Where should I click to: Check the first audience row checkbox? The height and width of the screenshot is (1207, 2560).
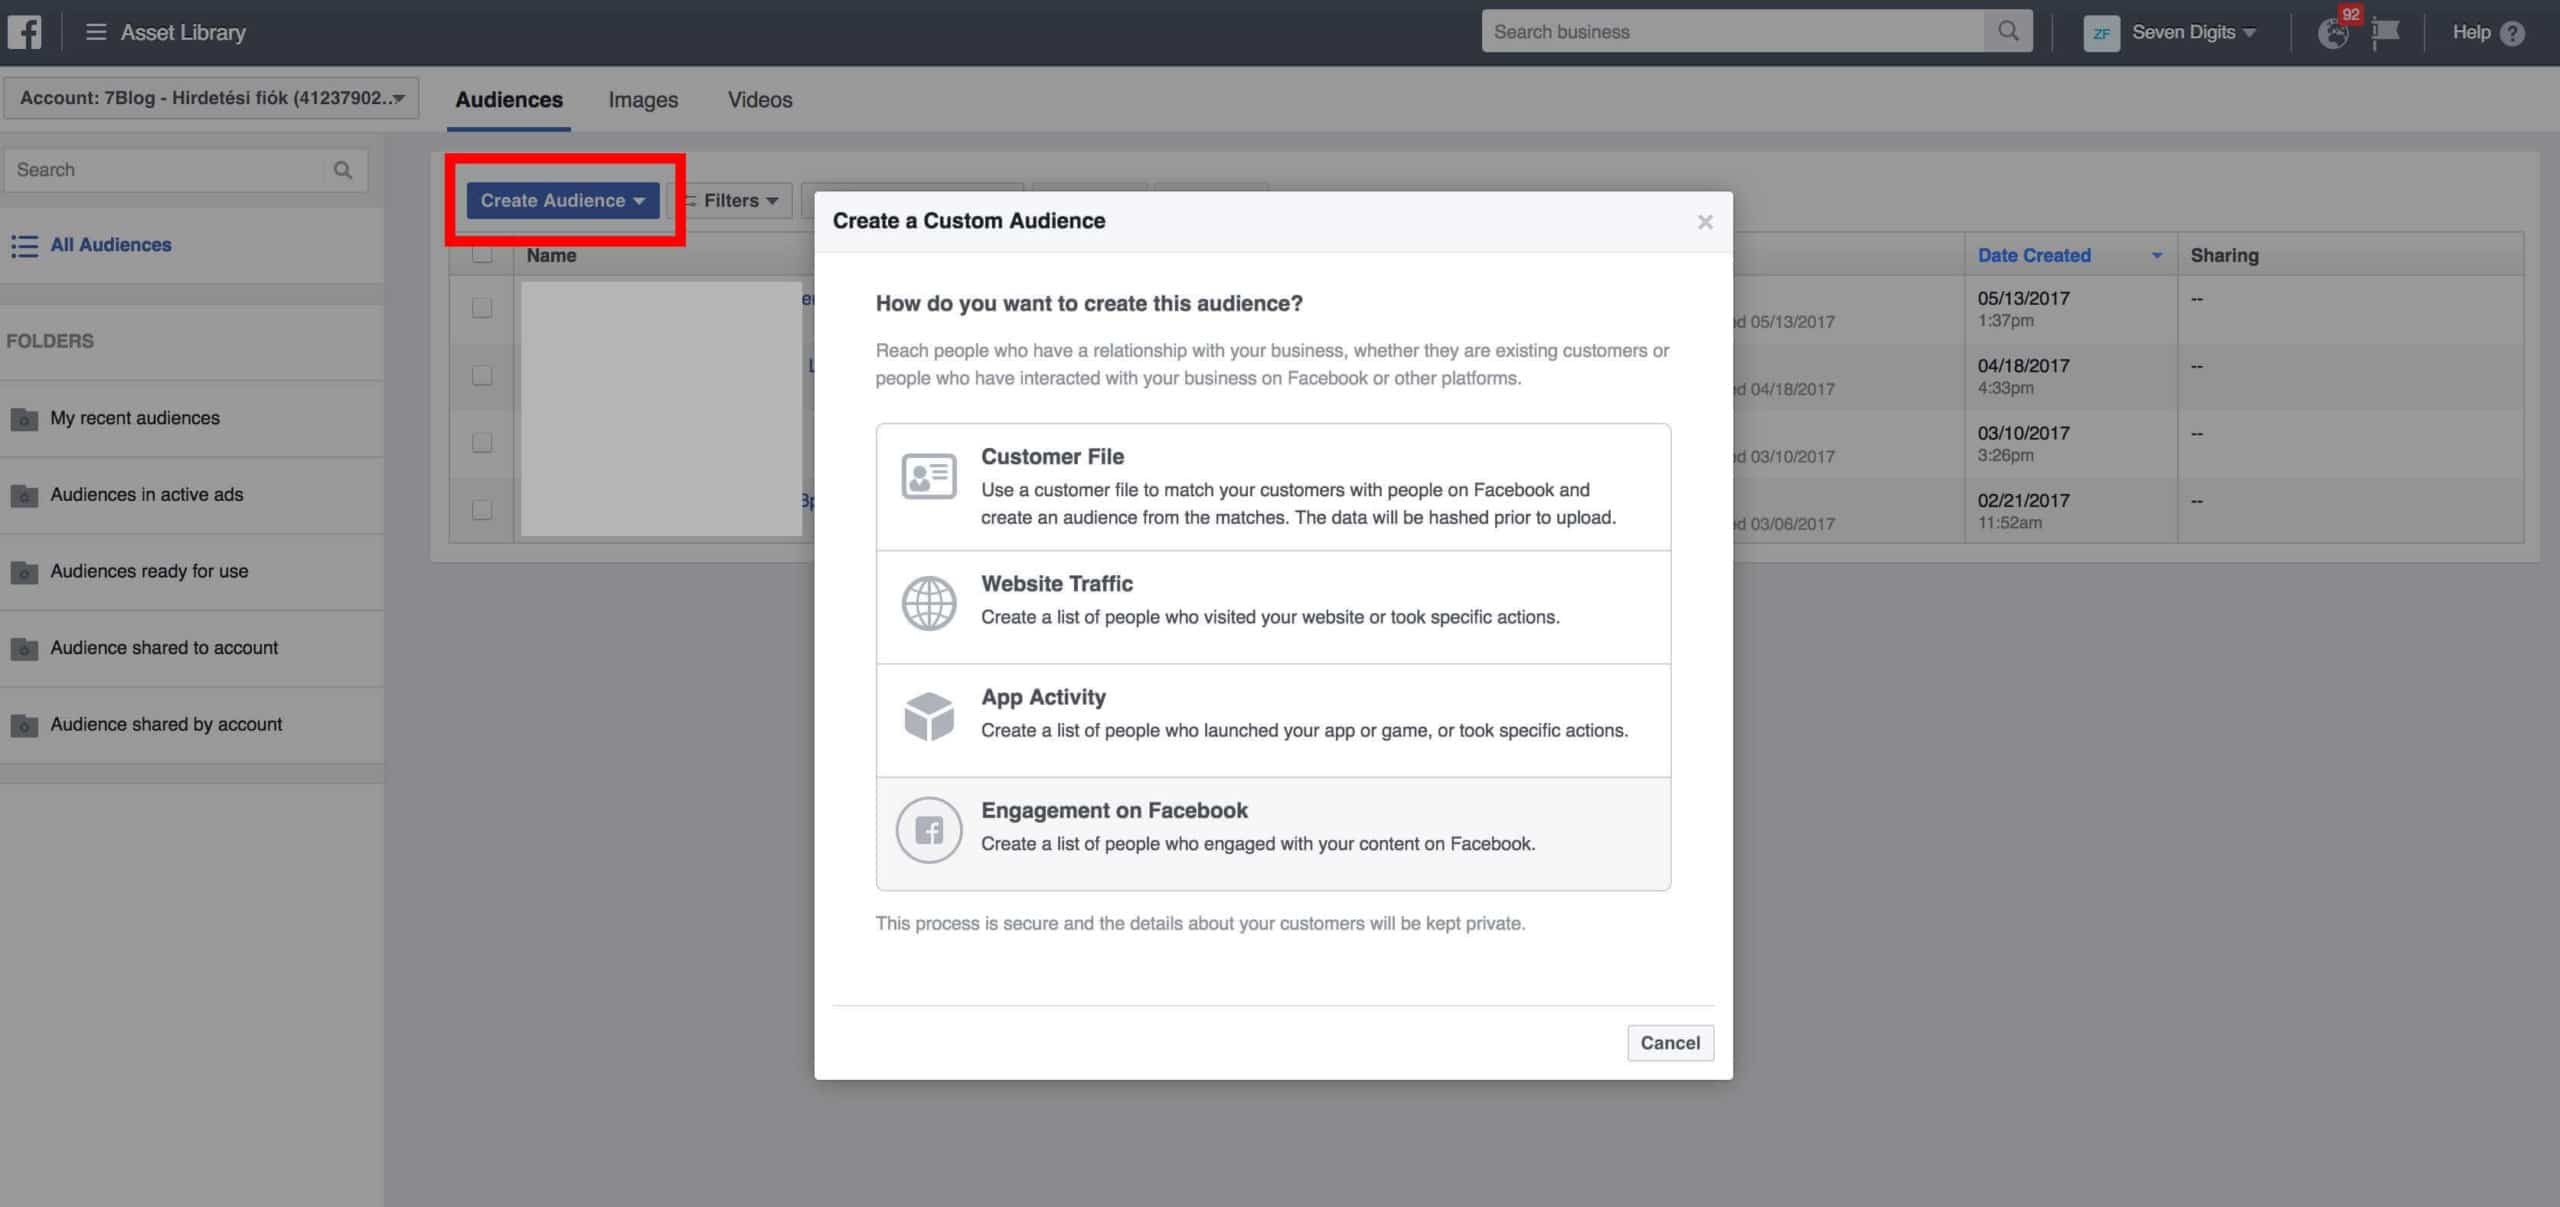[482, 308]
